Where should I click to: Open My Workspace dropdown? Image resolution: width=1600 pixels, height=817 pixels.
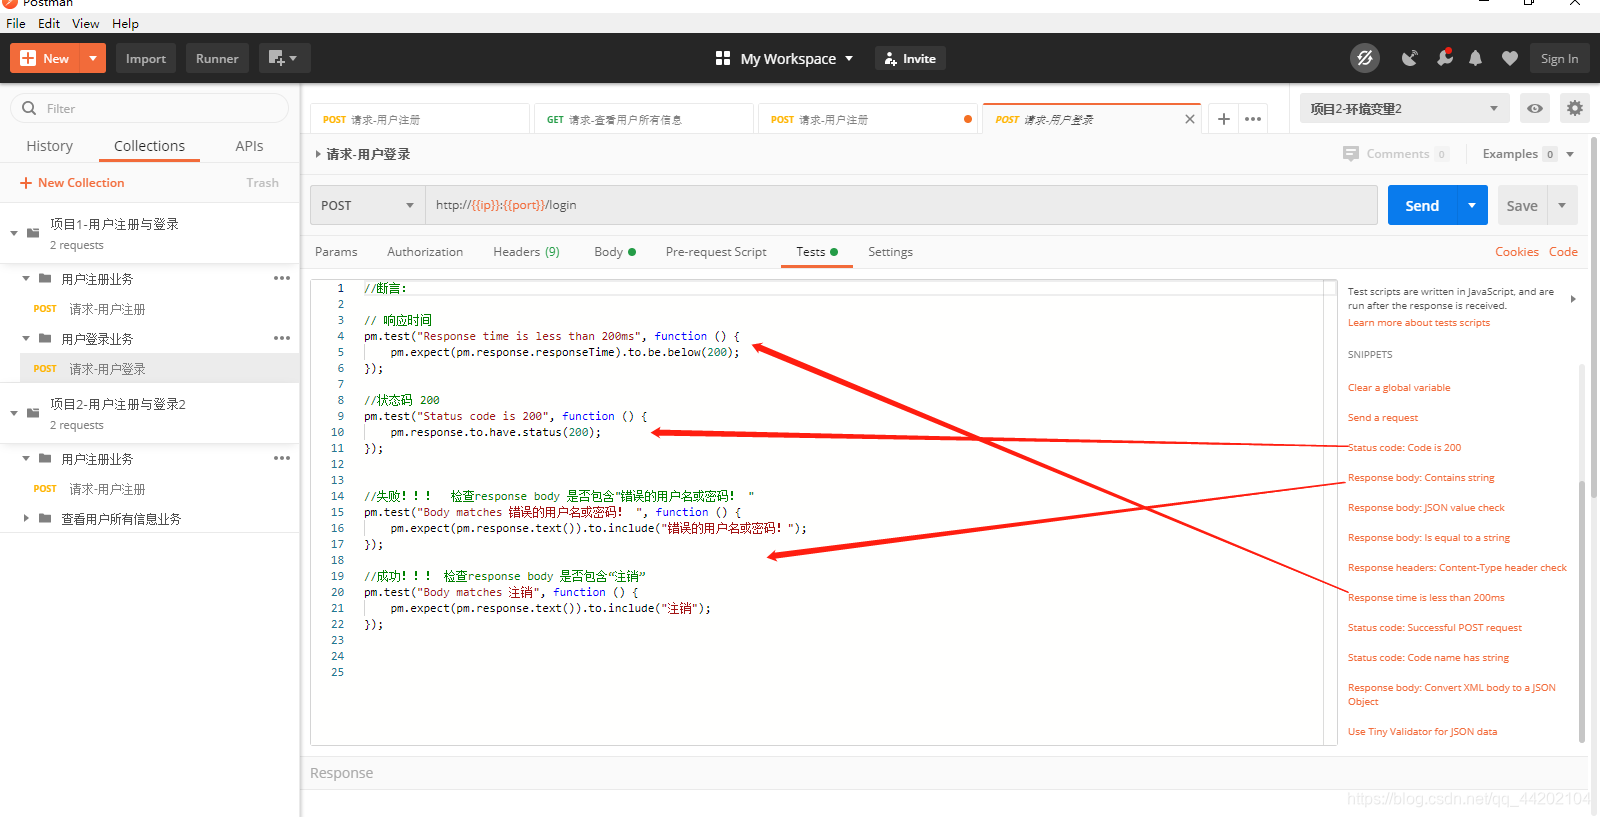tap(785, 58)
